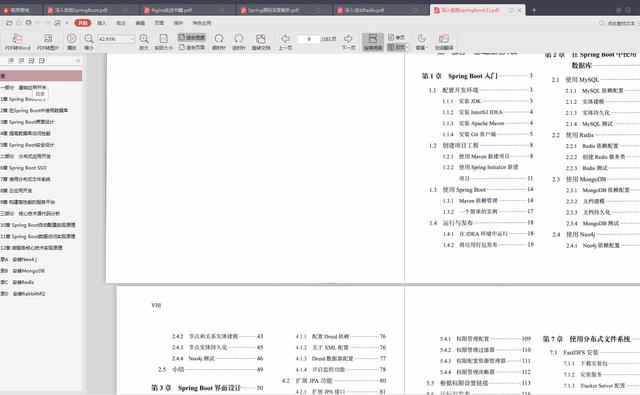Start slideshow with the 播放 button
This screenshot has width=640, height=395.
coord(71,42)
